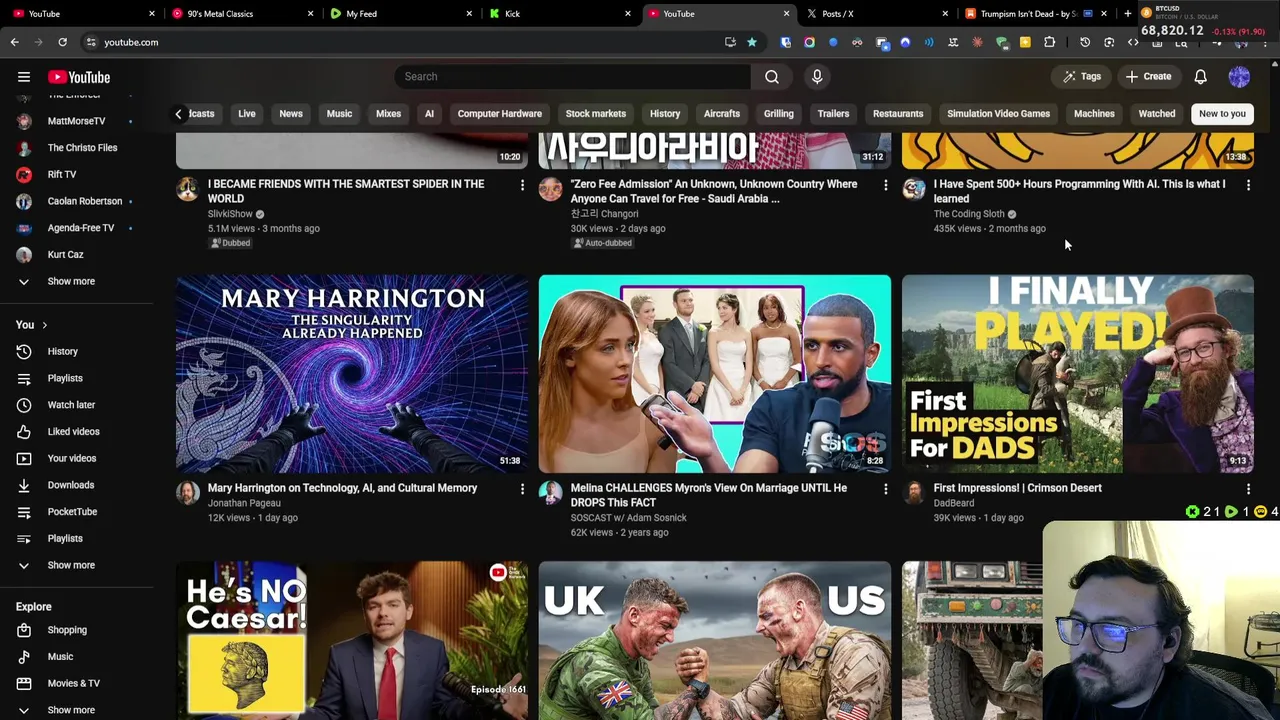Click SlivkiShow channel avatar

click(188, 190)
